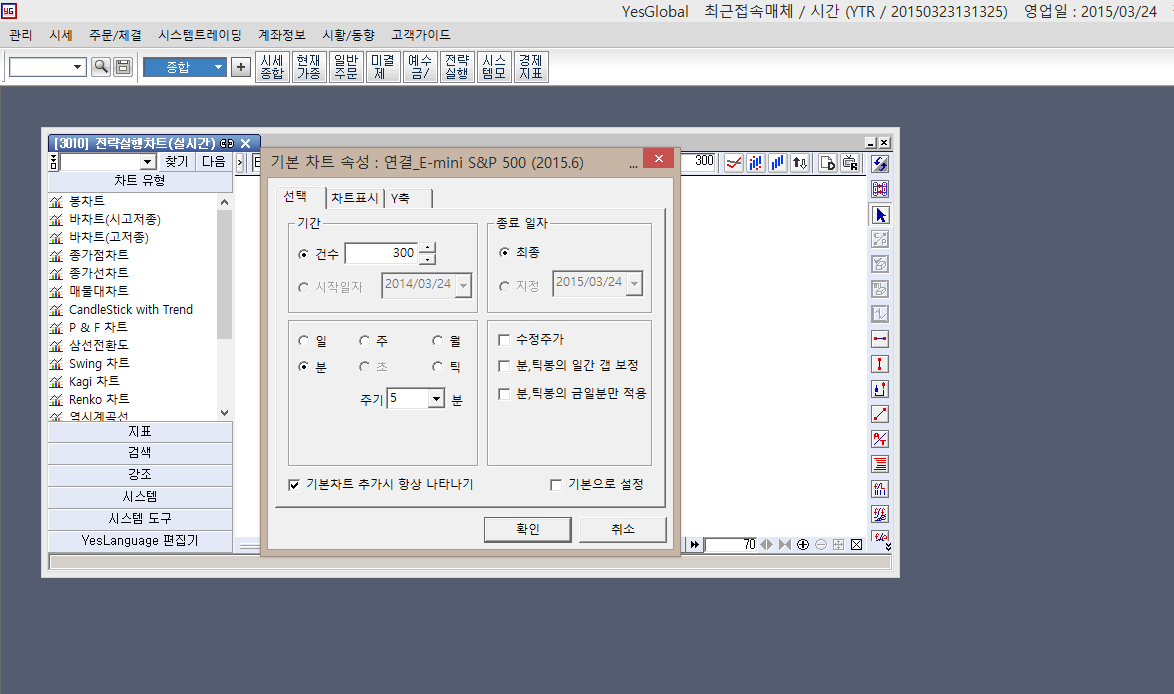This screenshot has width=1174, height=694.
Task: Select the 최종 end date radio button
Action: (504, 252)
